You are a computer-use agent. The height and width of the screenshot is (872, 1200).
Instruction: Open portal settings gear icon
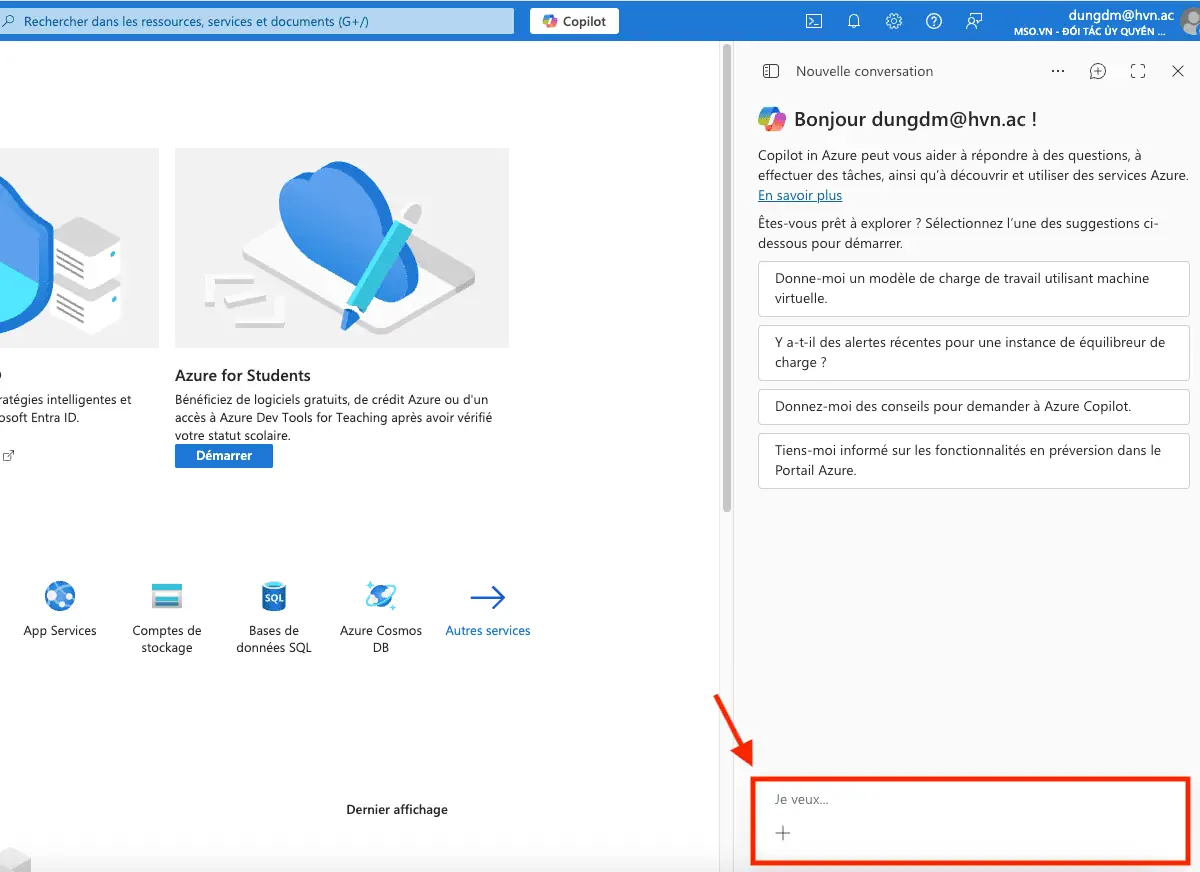click(x=894, y=21)
